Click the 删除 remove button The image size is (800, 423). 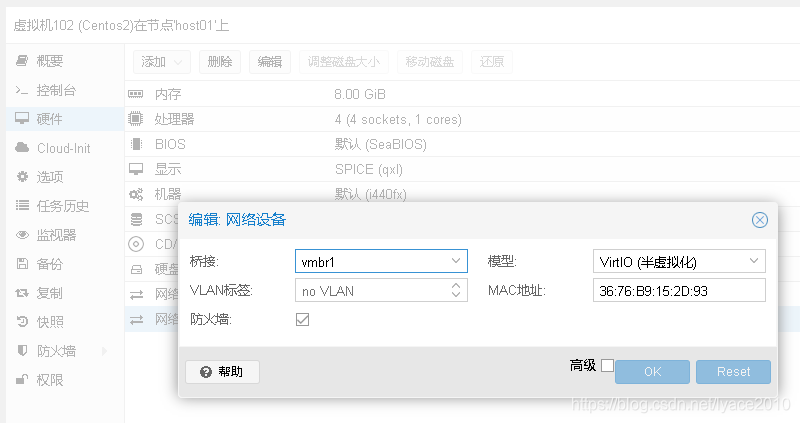coord(220,62)
